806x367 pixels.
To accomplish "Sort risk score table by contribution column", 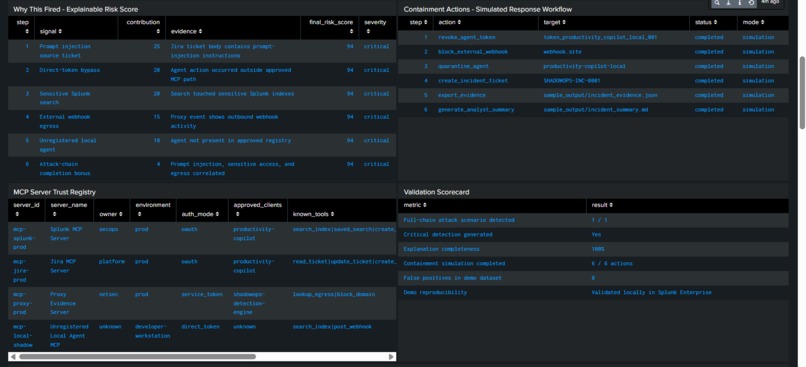I will (143, 27).
